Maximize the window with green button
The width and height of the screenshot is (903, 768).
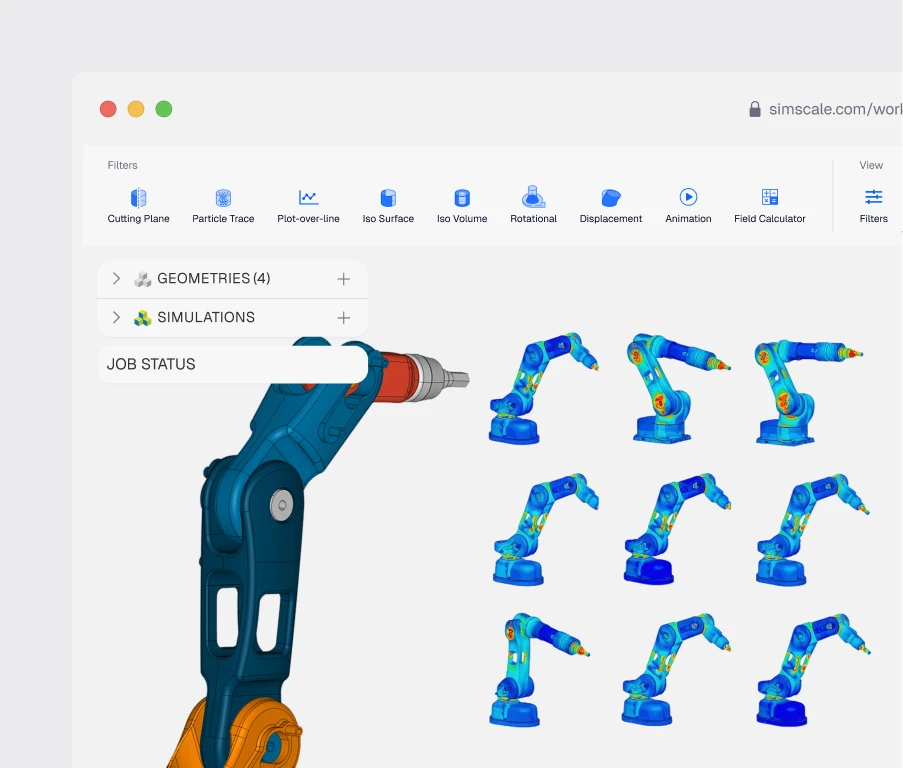[x=164, y=109]
